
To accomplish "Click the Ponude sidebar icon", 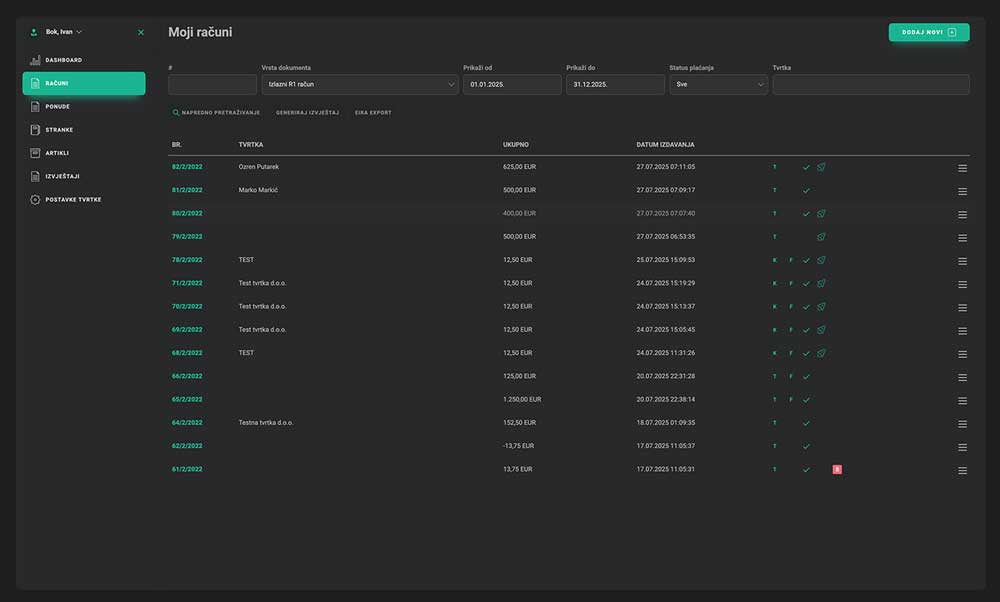I will point(36,107).
